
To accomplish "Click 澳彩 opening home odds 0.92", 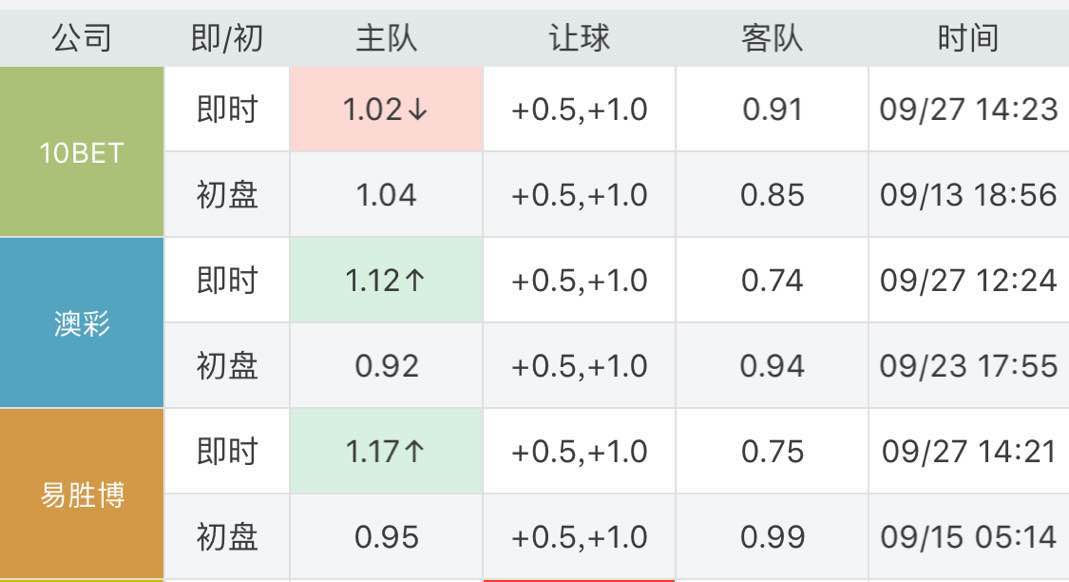I will click(x=386, y=366).
